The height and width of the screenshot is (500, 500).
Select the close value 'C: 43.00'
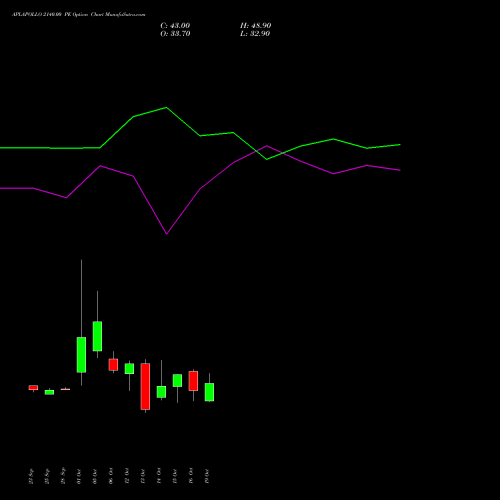(175, 26)
